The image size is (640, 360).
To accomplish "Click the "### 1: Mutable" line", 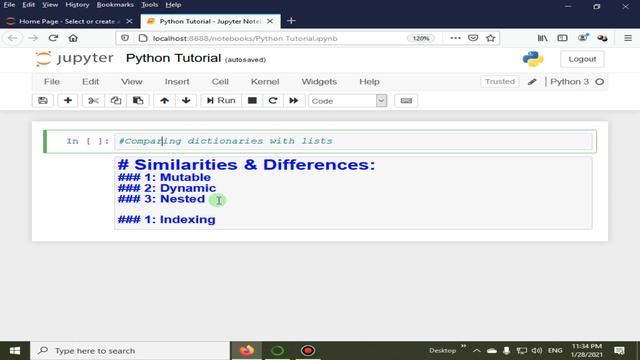I will click(x=164, y=177).
